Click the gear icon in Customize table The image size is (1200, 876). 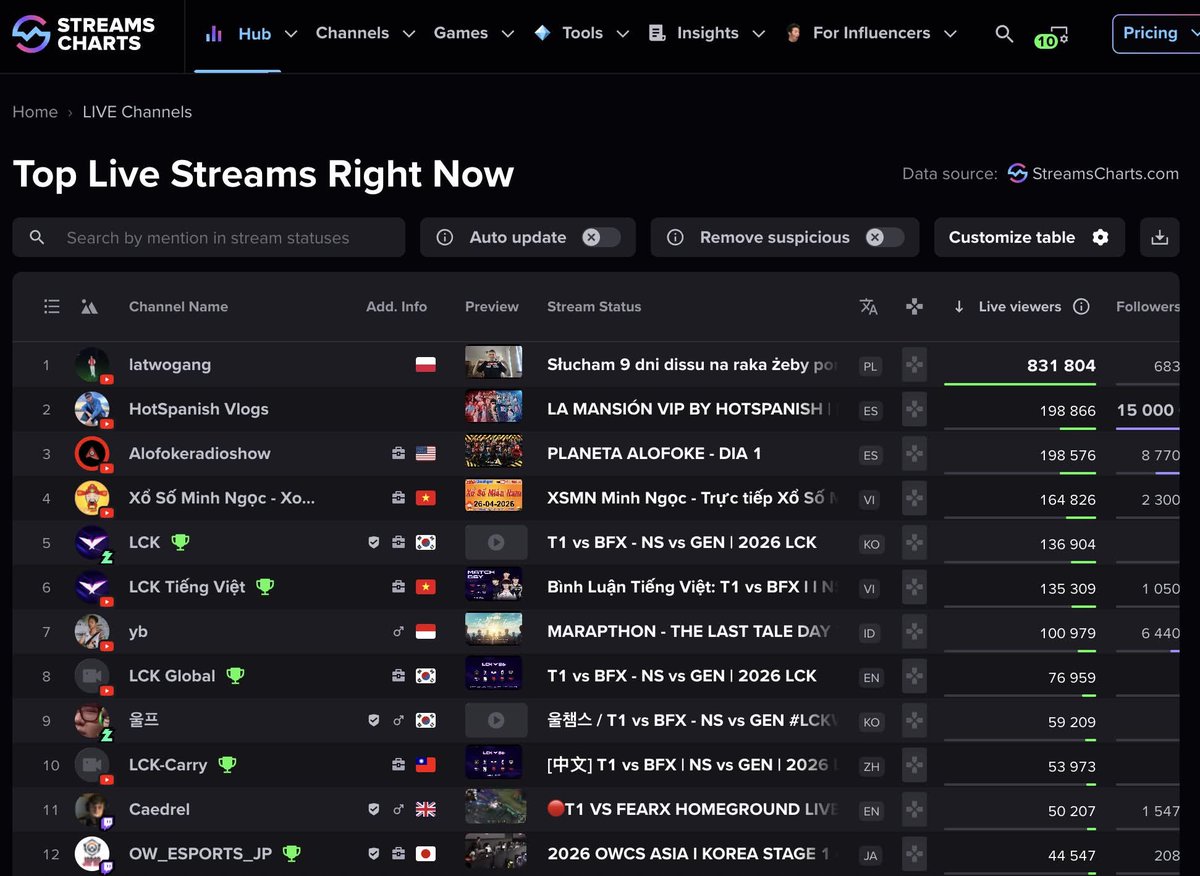coord(1100,237)
